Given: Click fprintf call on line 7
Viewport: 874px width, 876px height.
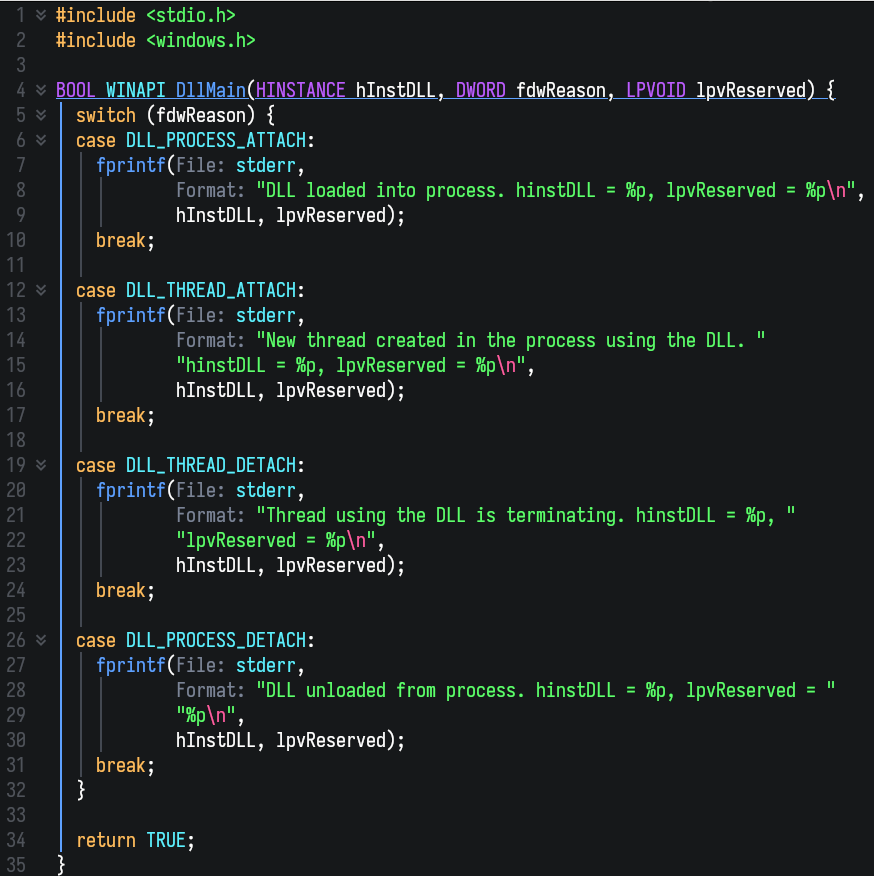Looking at the screenshot, I should coord(131,165).
